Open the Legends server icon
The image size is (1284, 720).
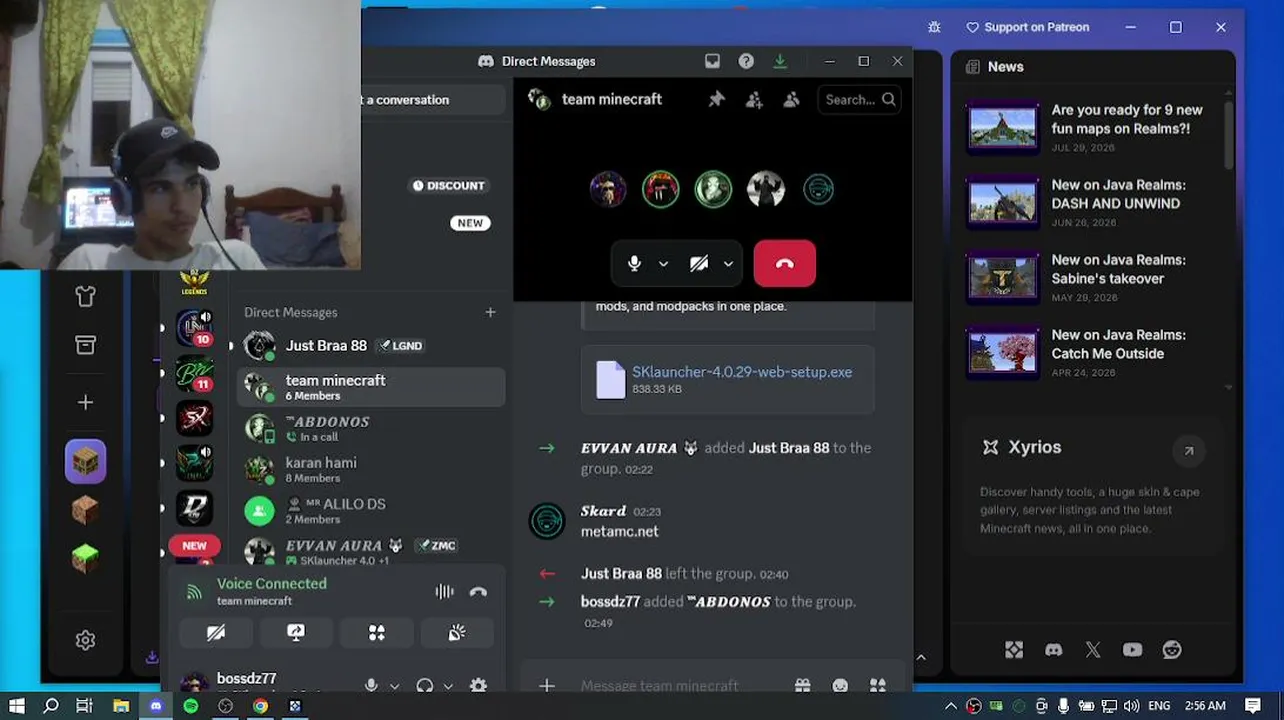(x=194, y=284)
